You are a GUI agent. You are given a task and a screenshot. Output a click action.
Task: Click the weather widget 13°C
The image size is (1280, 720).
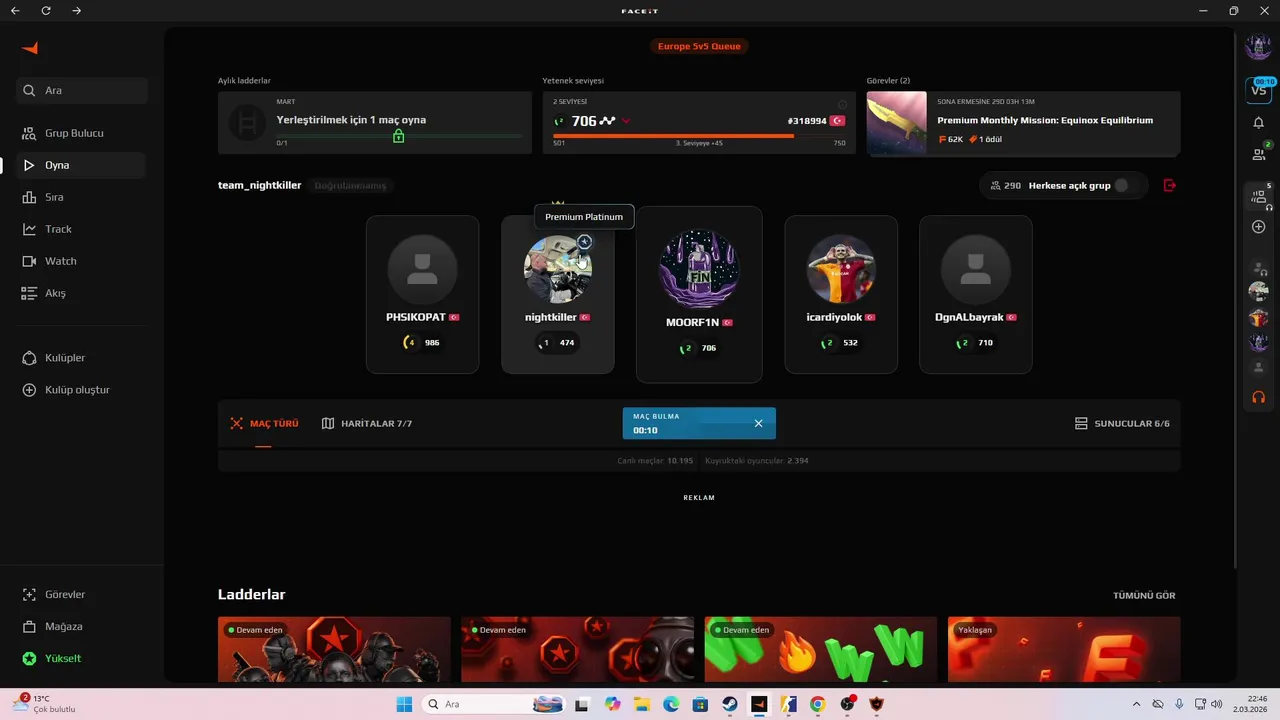[45, 703]
